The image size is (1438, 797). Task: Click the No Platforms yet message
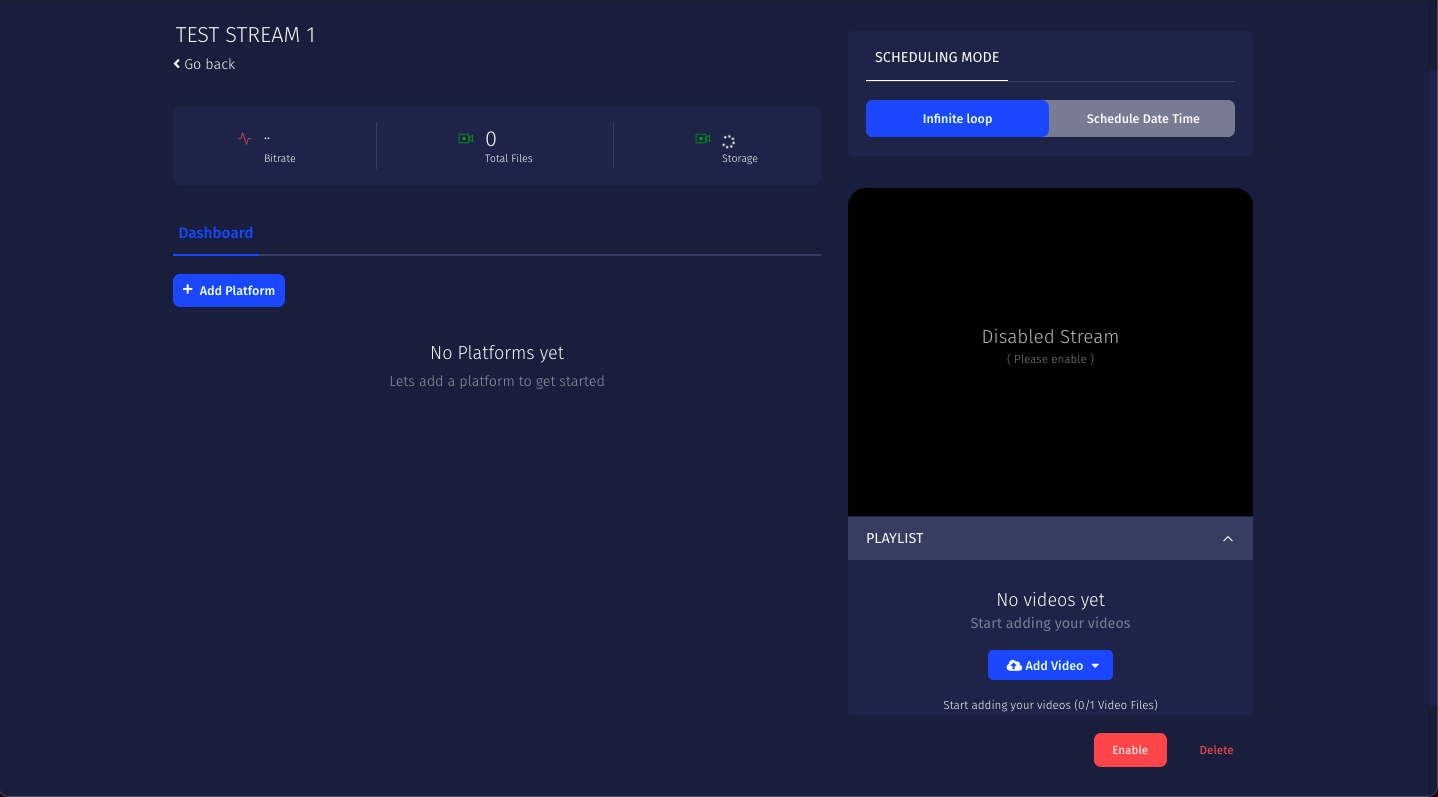pos(497,353)
